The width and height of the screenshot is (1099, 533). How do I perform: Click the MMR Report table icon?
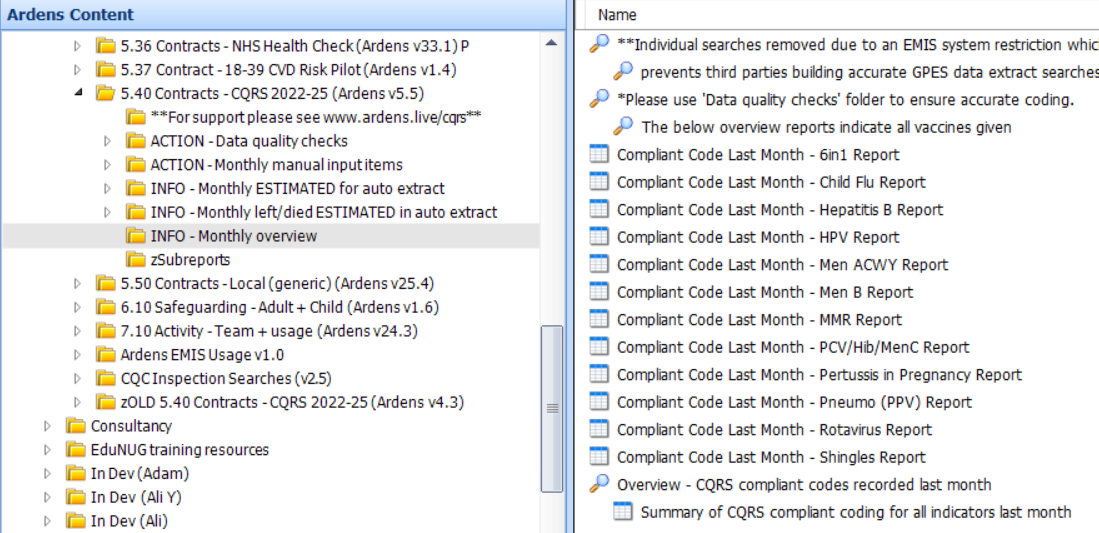coord(599,319)
